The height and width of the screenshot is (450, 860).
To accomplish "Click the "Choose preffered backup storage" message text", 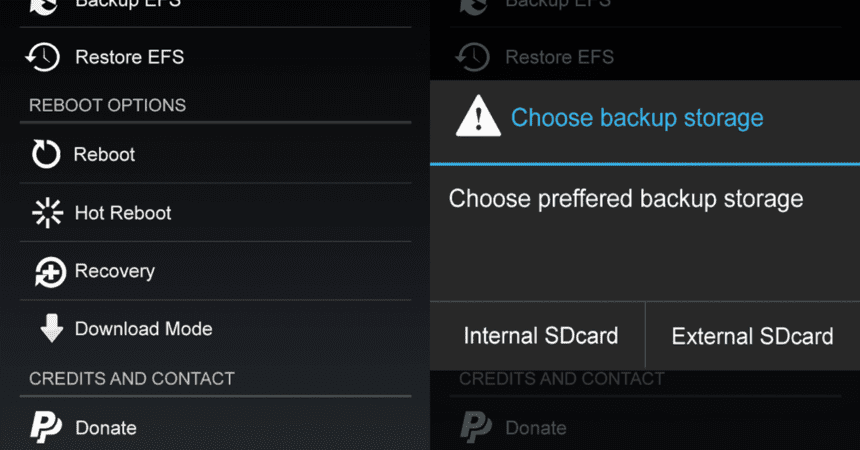I will coord(626,198).
